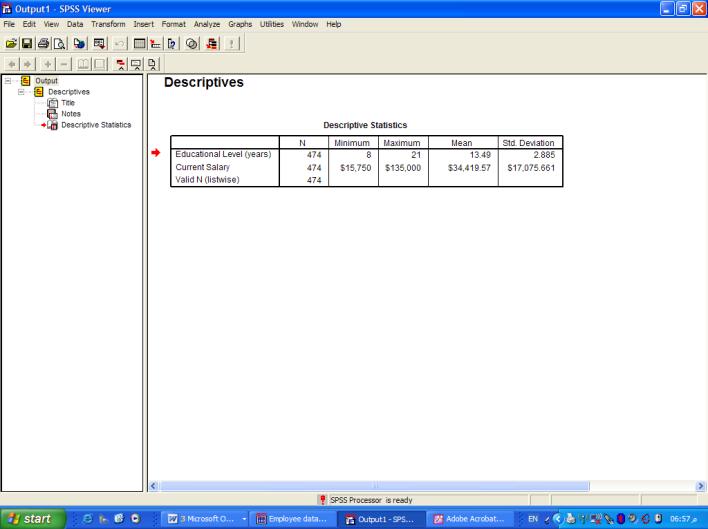Image resolution: width=708 pixels, height=529 pixels.
Task: Select Descriptives node in outline
Action: [69, 92]
